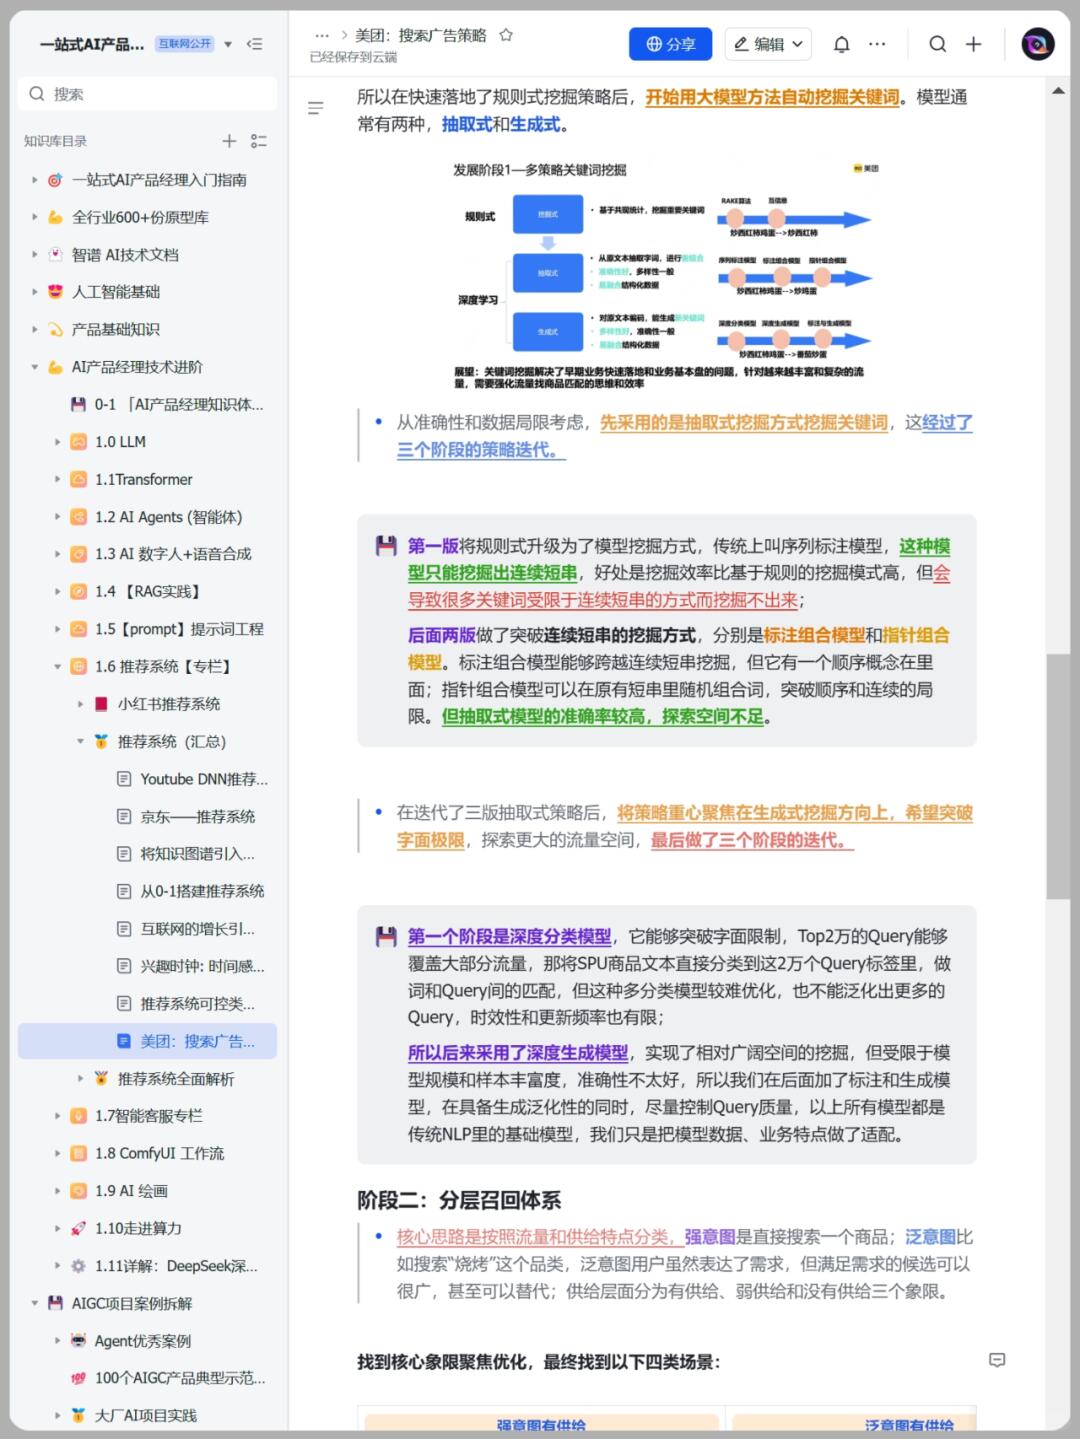Open the 1.4 【RAG实践】 folder
The image size is (1080, 1439).
[148, 592]
